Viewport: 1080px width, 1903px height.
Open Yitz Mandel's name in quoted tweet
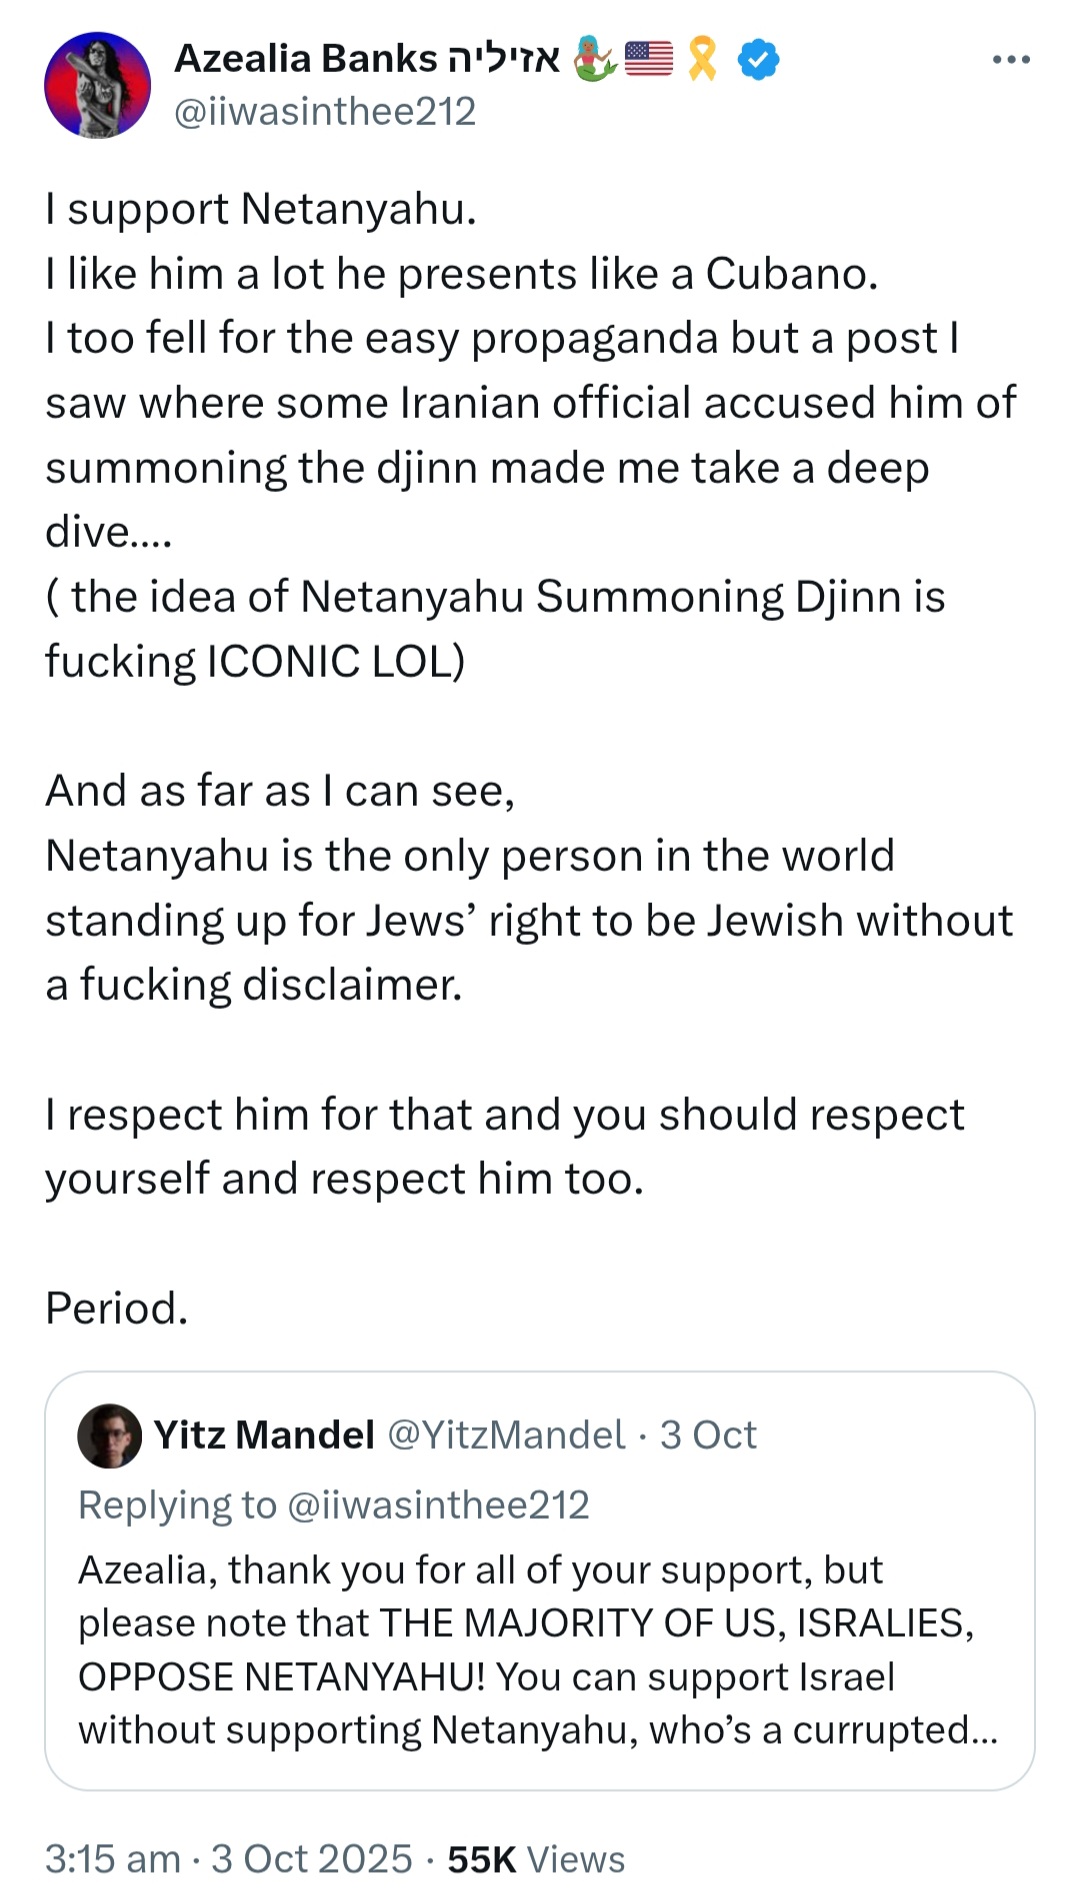point(264,1435)
